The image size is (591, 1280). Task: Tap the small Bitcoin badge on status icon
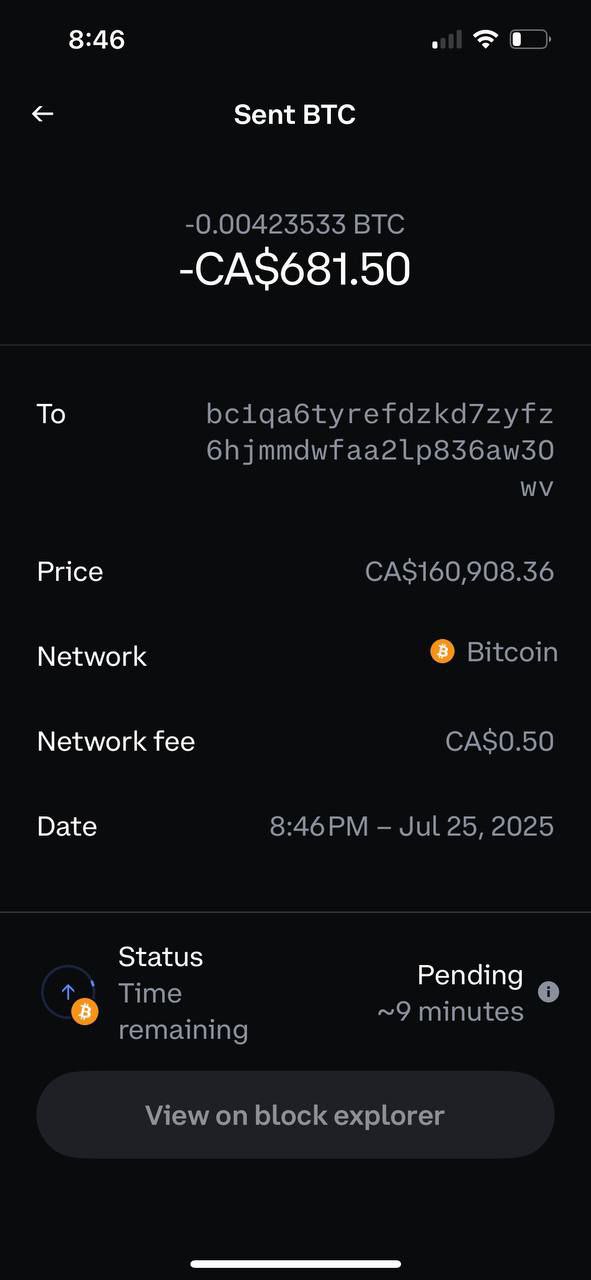pyautogui.click(x=86, y=1012)
